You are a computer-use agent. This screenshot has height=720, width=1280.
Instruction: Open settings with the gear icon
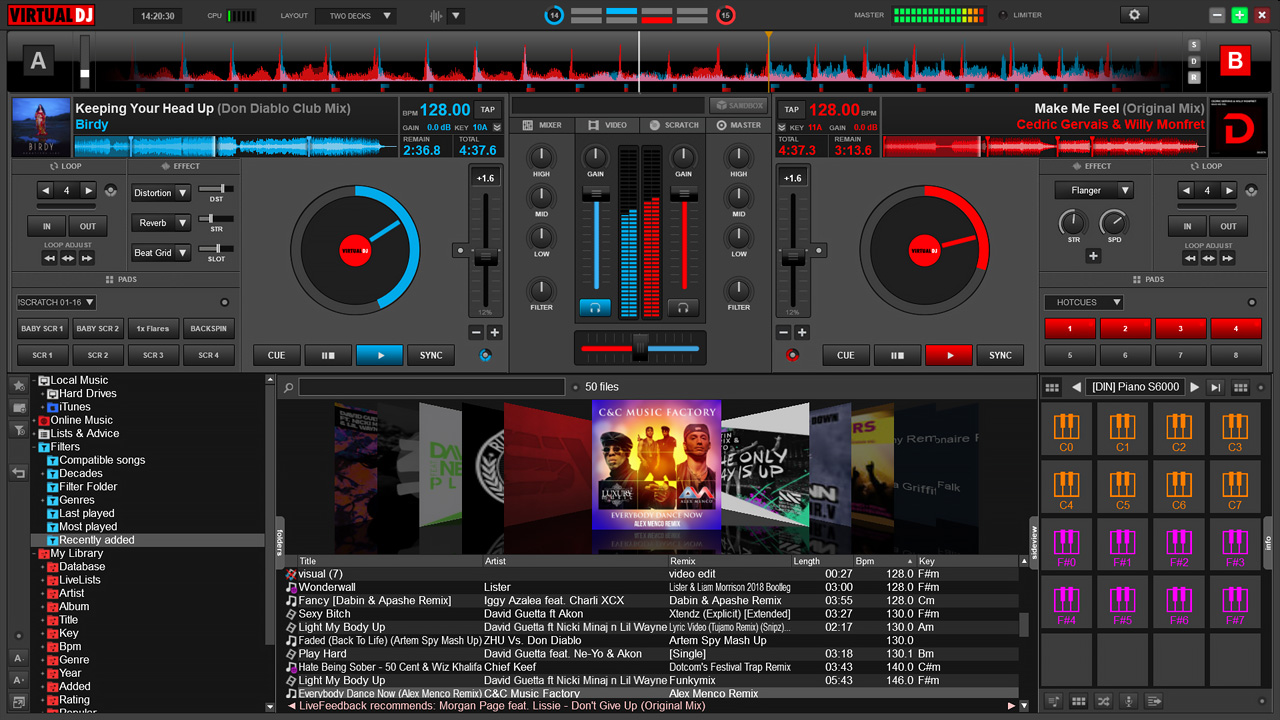(x=1133, y=15)
